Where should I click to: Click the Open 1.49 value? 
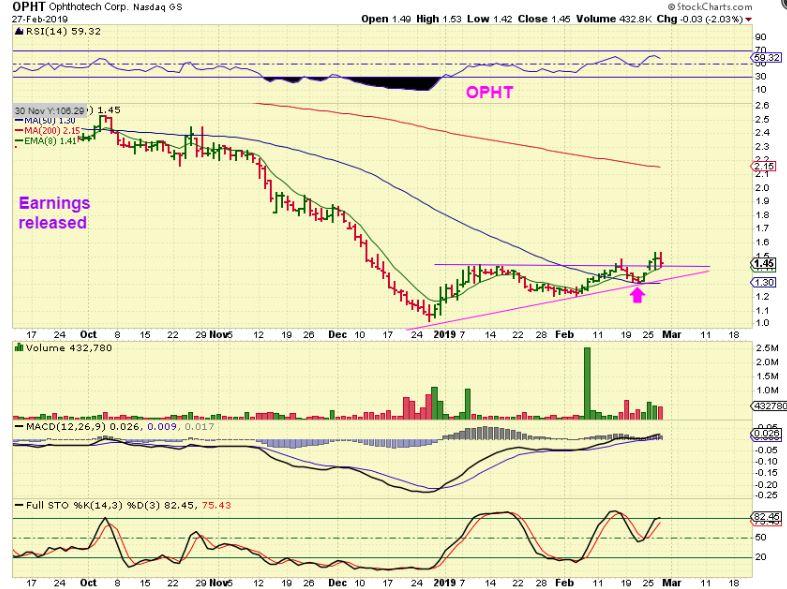point(386,19)
